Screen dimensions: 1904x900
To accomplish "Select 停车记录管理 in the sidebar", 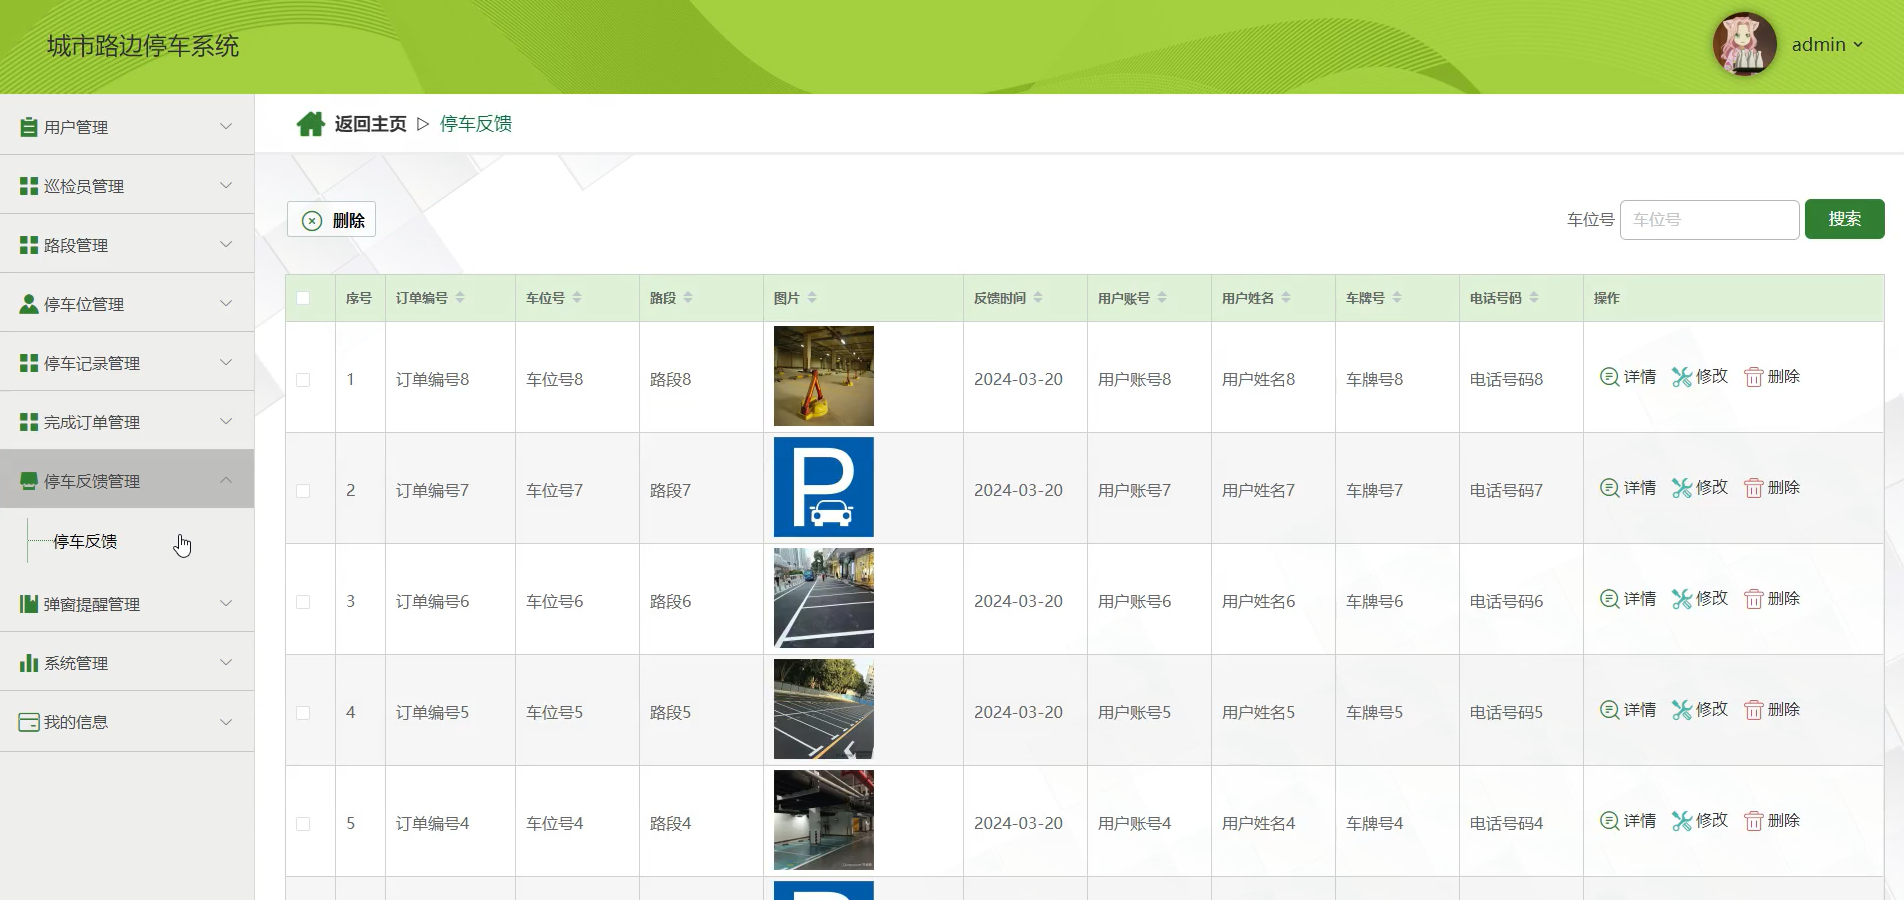I will click(127, 362).
